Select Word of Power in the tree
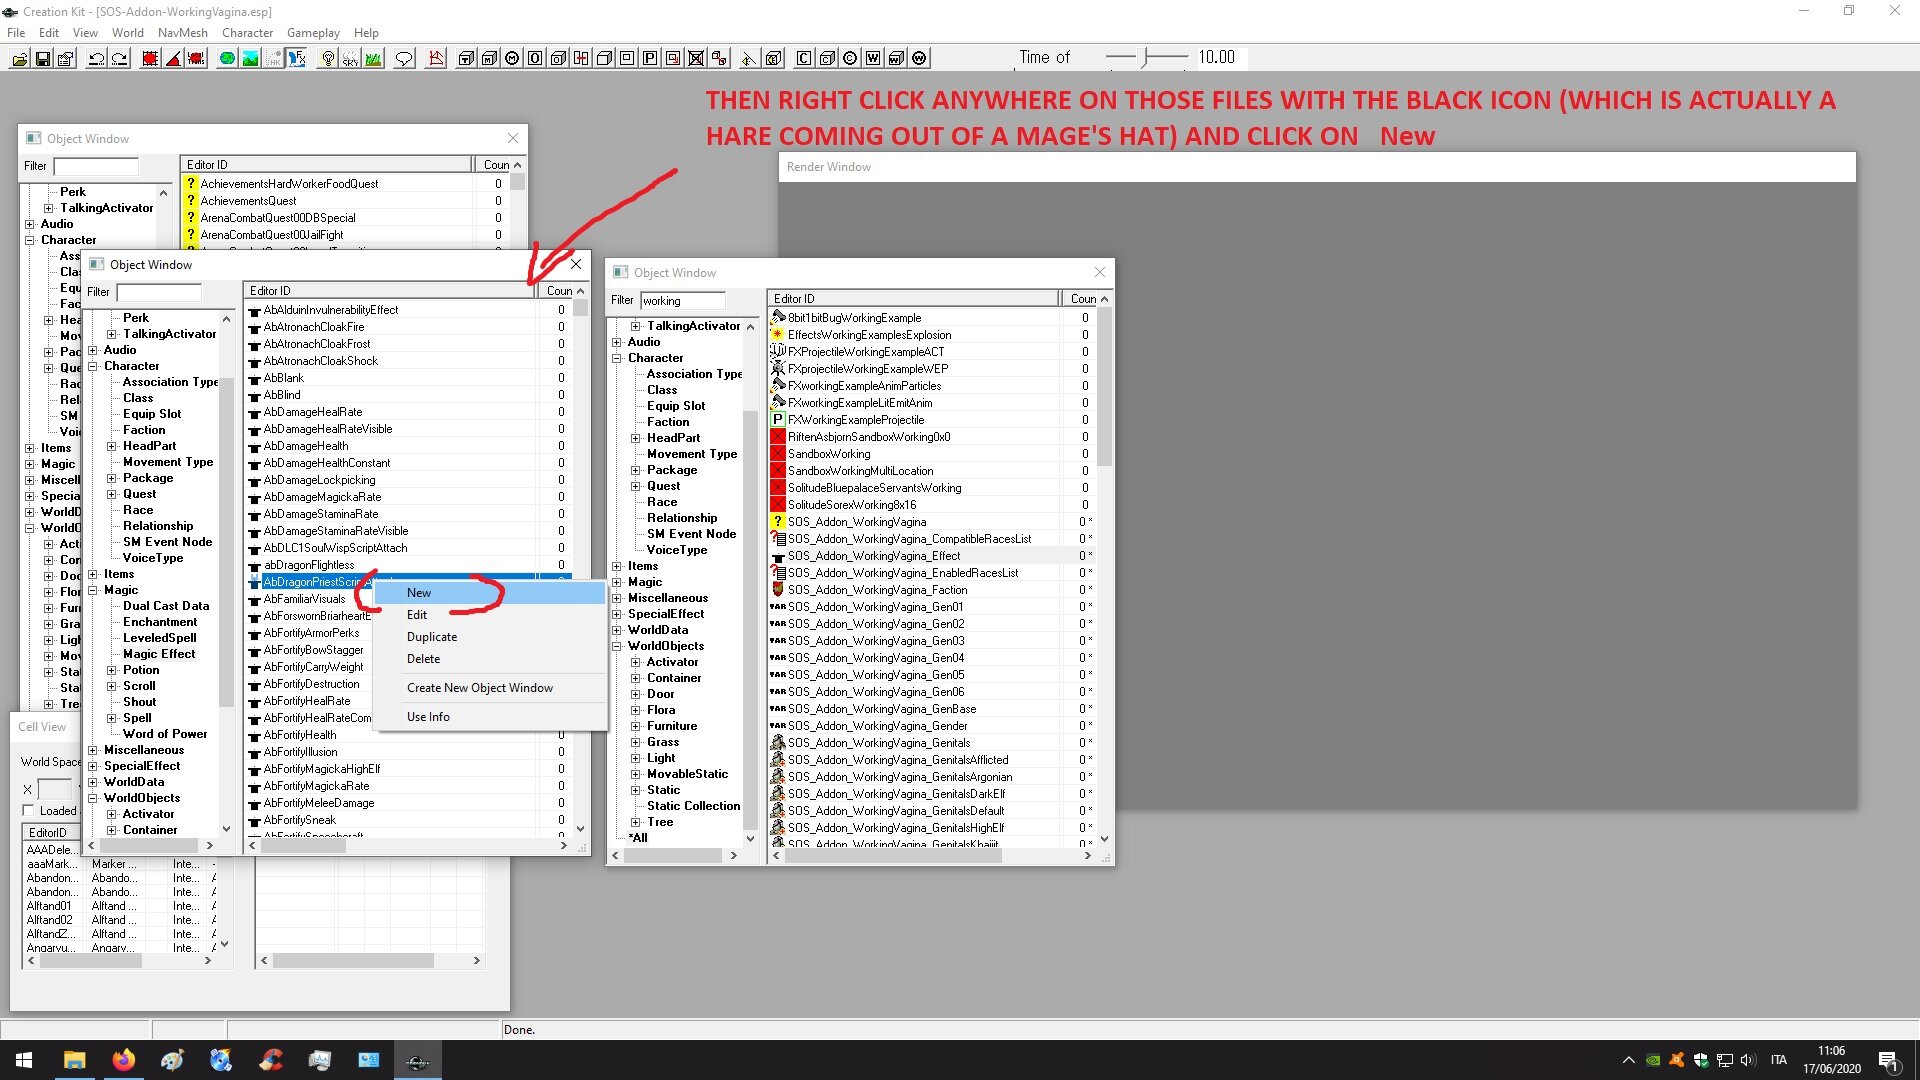This screenshot has height=1080, width=1920. click(165, 734)
